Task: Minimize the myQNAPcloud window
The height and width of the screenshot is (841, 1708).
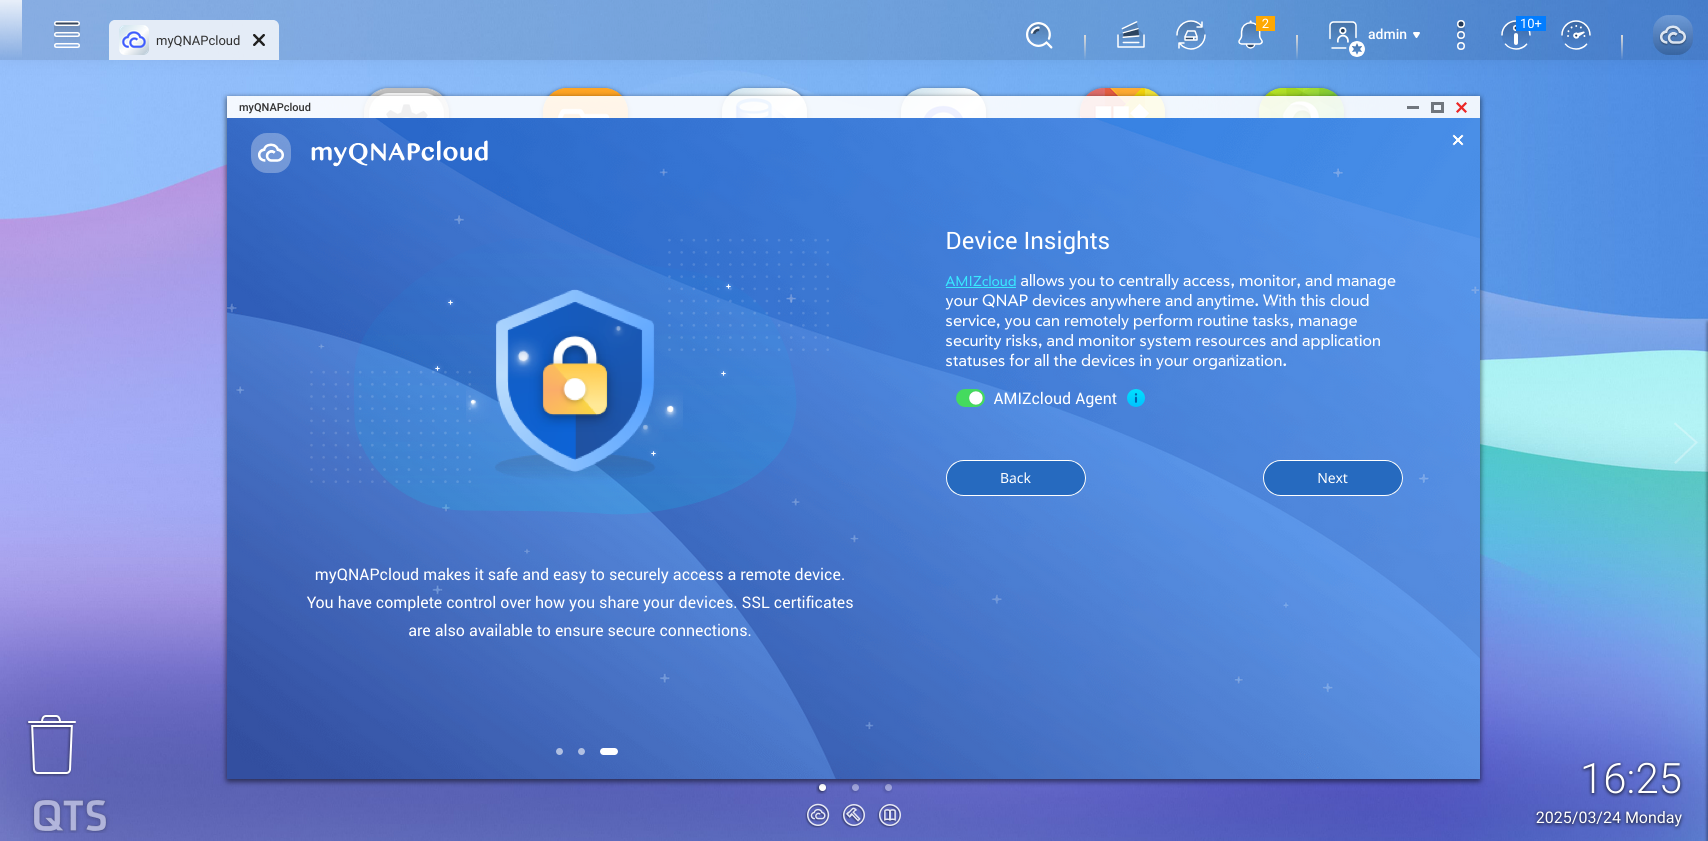Action: [1413, 107]
